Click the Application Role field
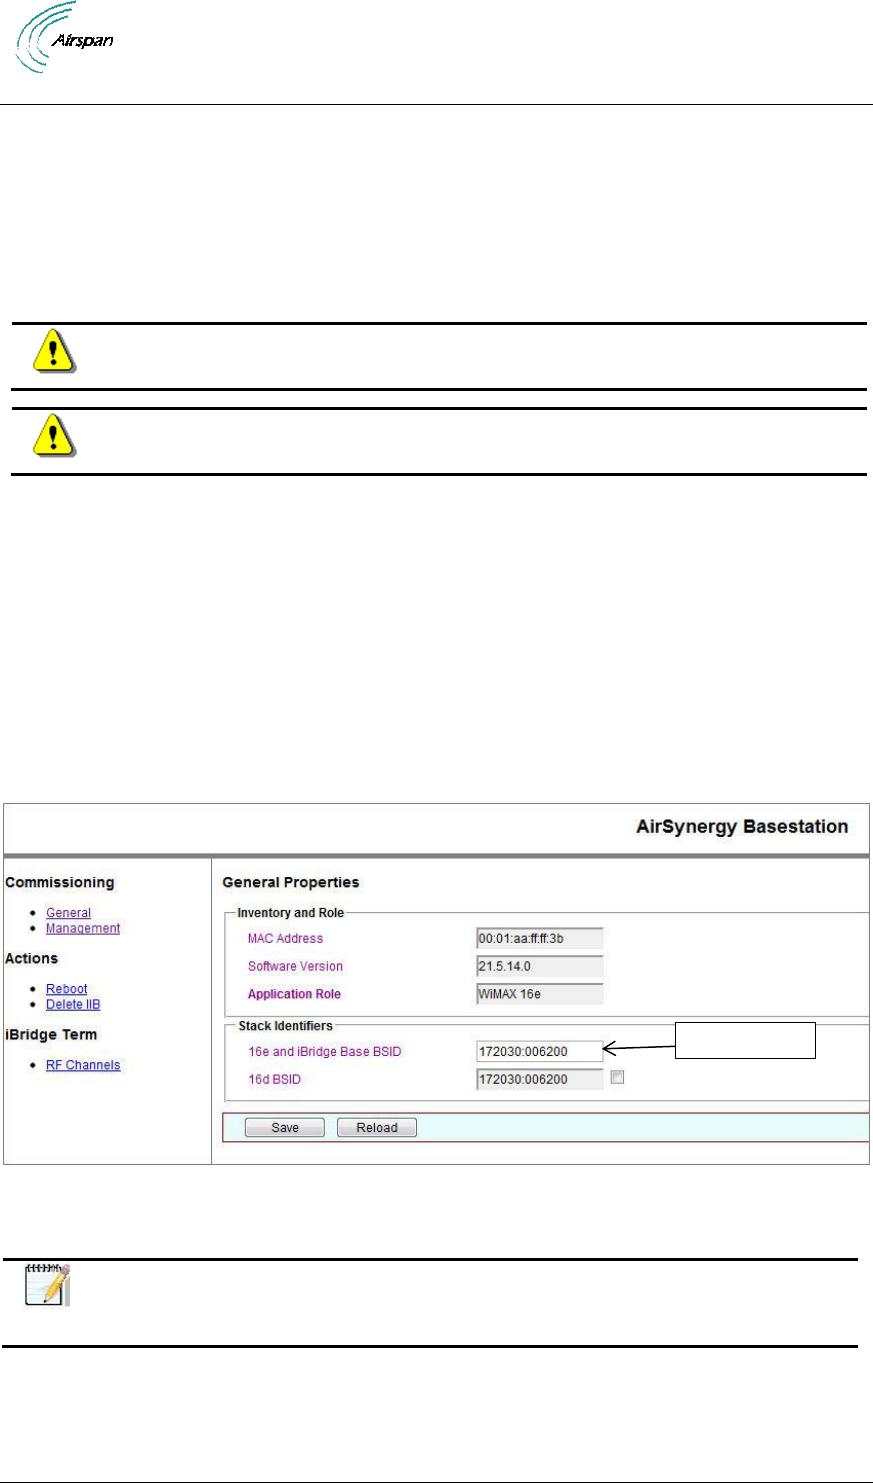Viewport: 873px width, 1483px height. (x=540, y=994)
